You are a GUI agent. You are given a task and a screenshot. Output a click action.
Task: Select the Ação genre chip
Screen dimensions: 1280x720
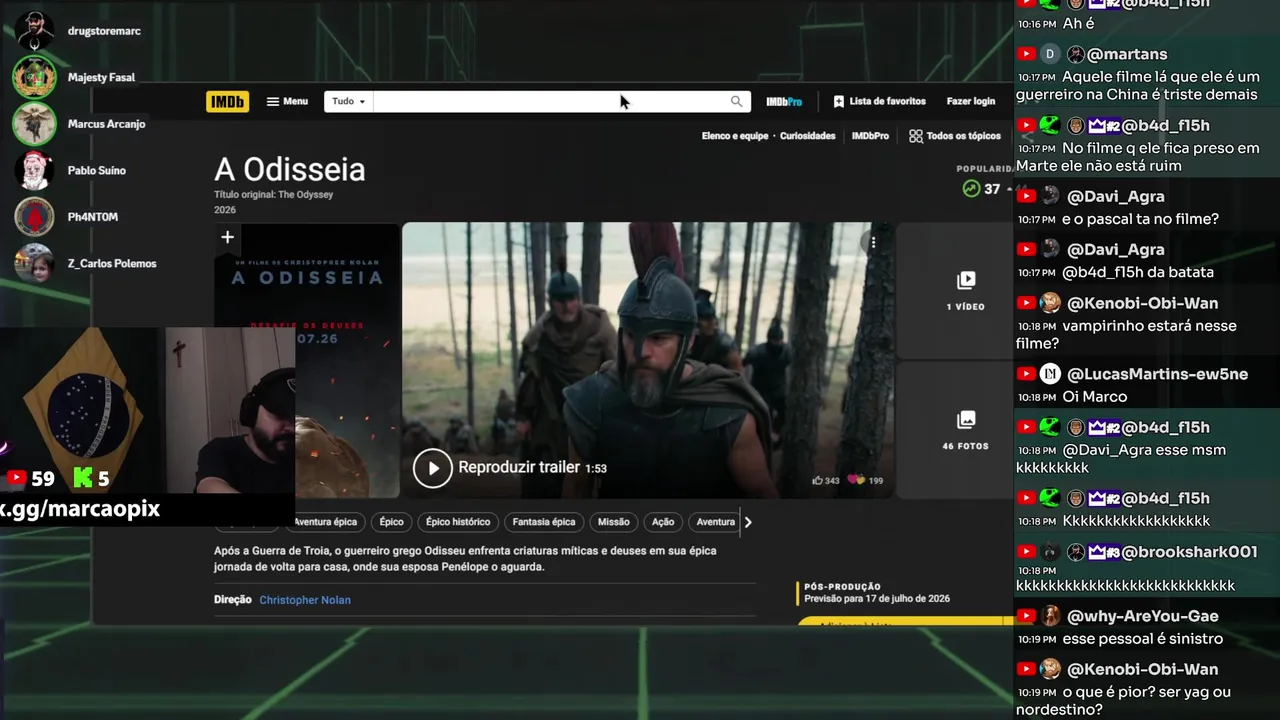click(x=663, y=522)
